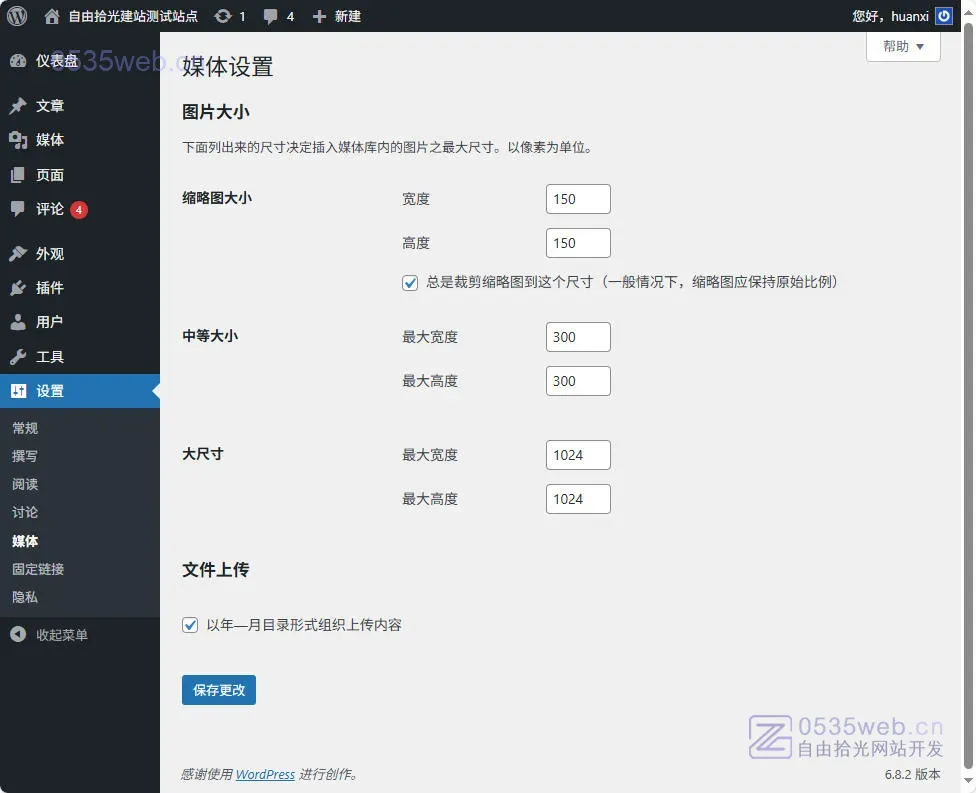The image size is (976, 793).
Task: Click the plus New content icon
Action: [x=319, y=16]
